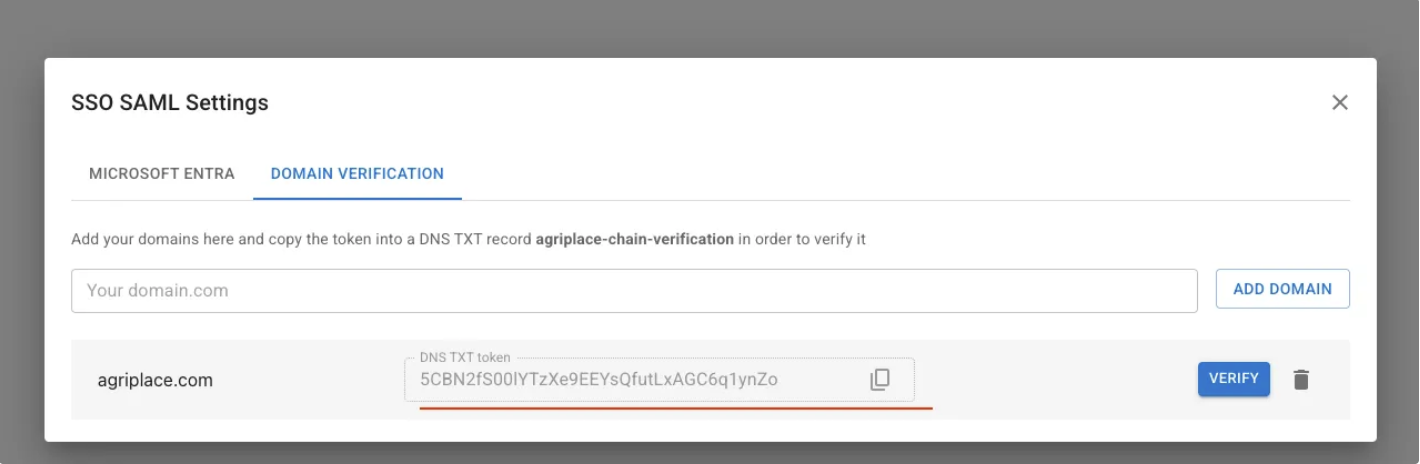This screenshot has width=1420, height=464.
Task: Verify the agriplace.com domain
Action: point(1233,379)
